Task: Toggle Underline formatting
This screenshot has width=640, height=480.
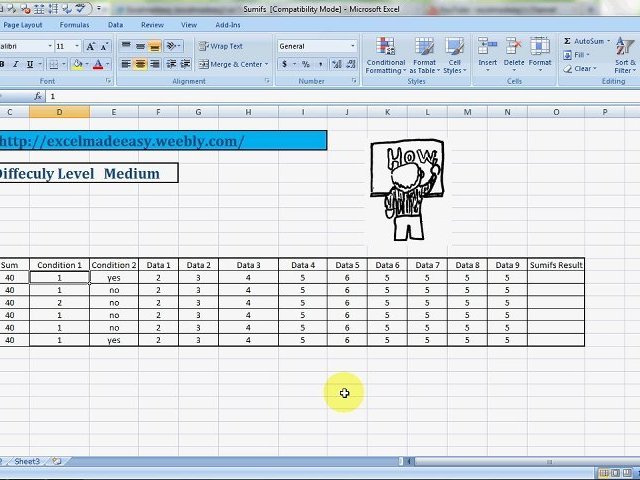Action: point(30,64)
